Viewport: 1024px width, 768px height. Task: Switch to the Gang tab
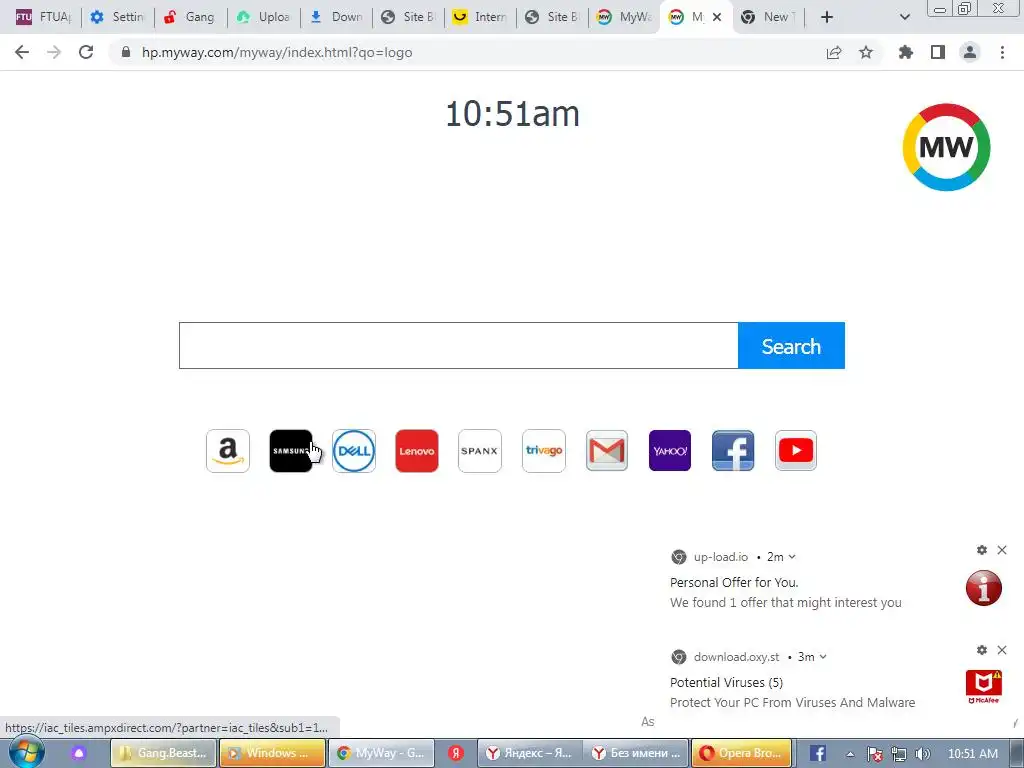coord(190,17)
